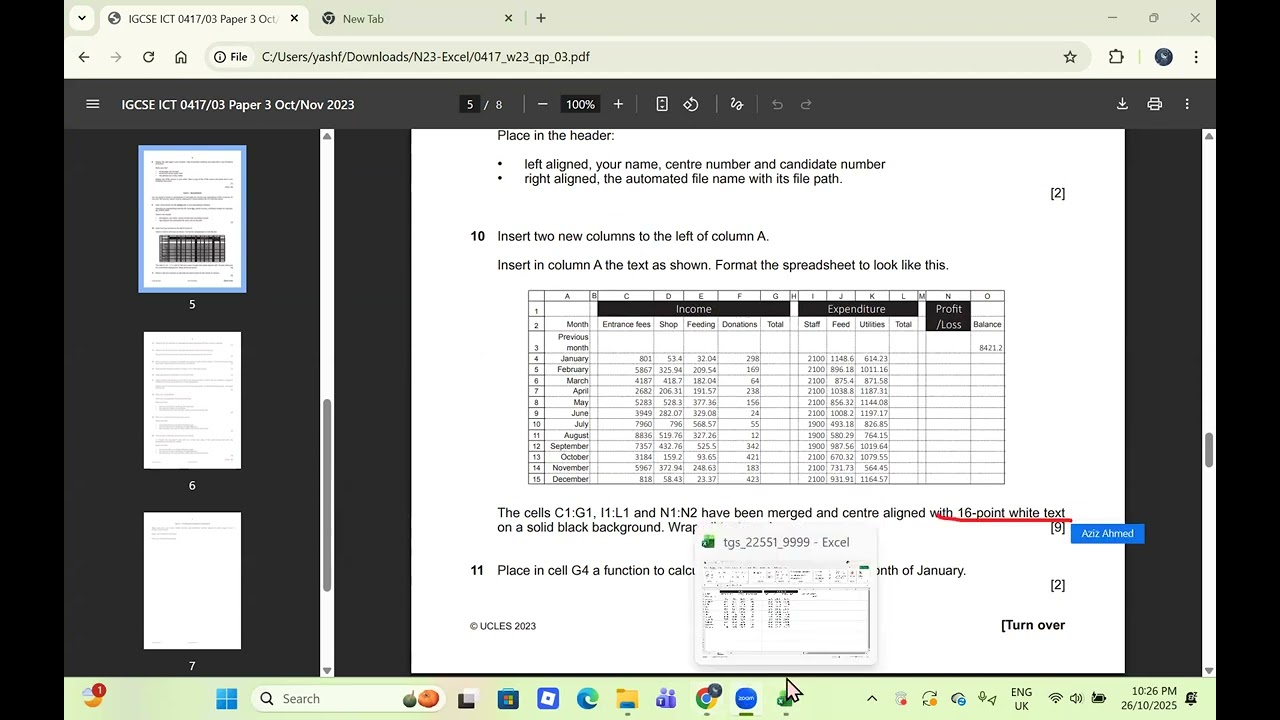Screen dimensions: 1280x720
Task: Open a new browser tab
Action: point(541,18)
